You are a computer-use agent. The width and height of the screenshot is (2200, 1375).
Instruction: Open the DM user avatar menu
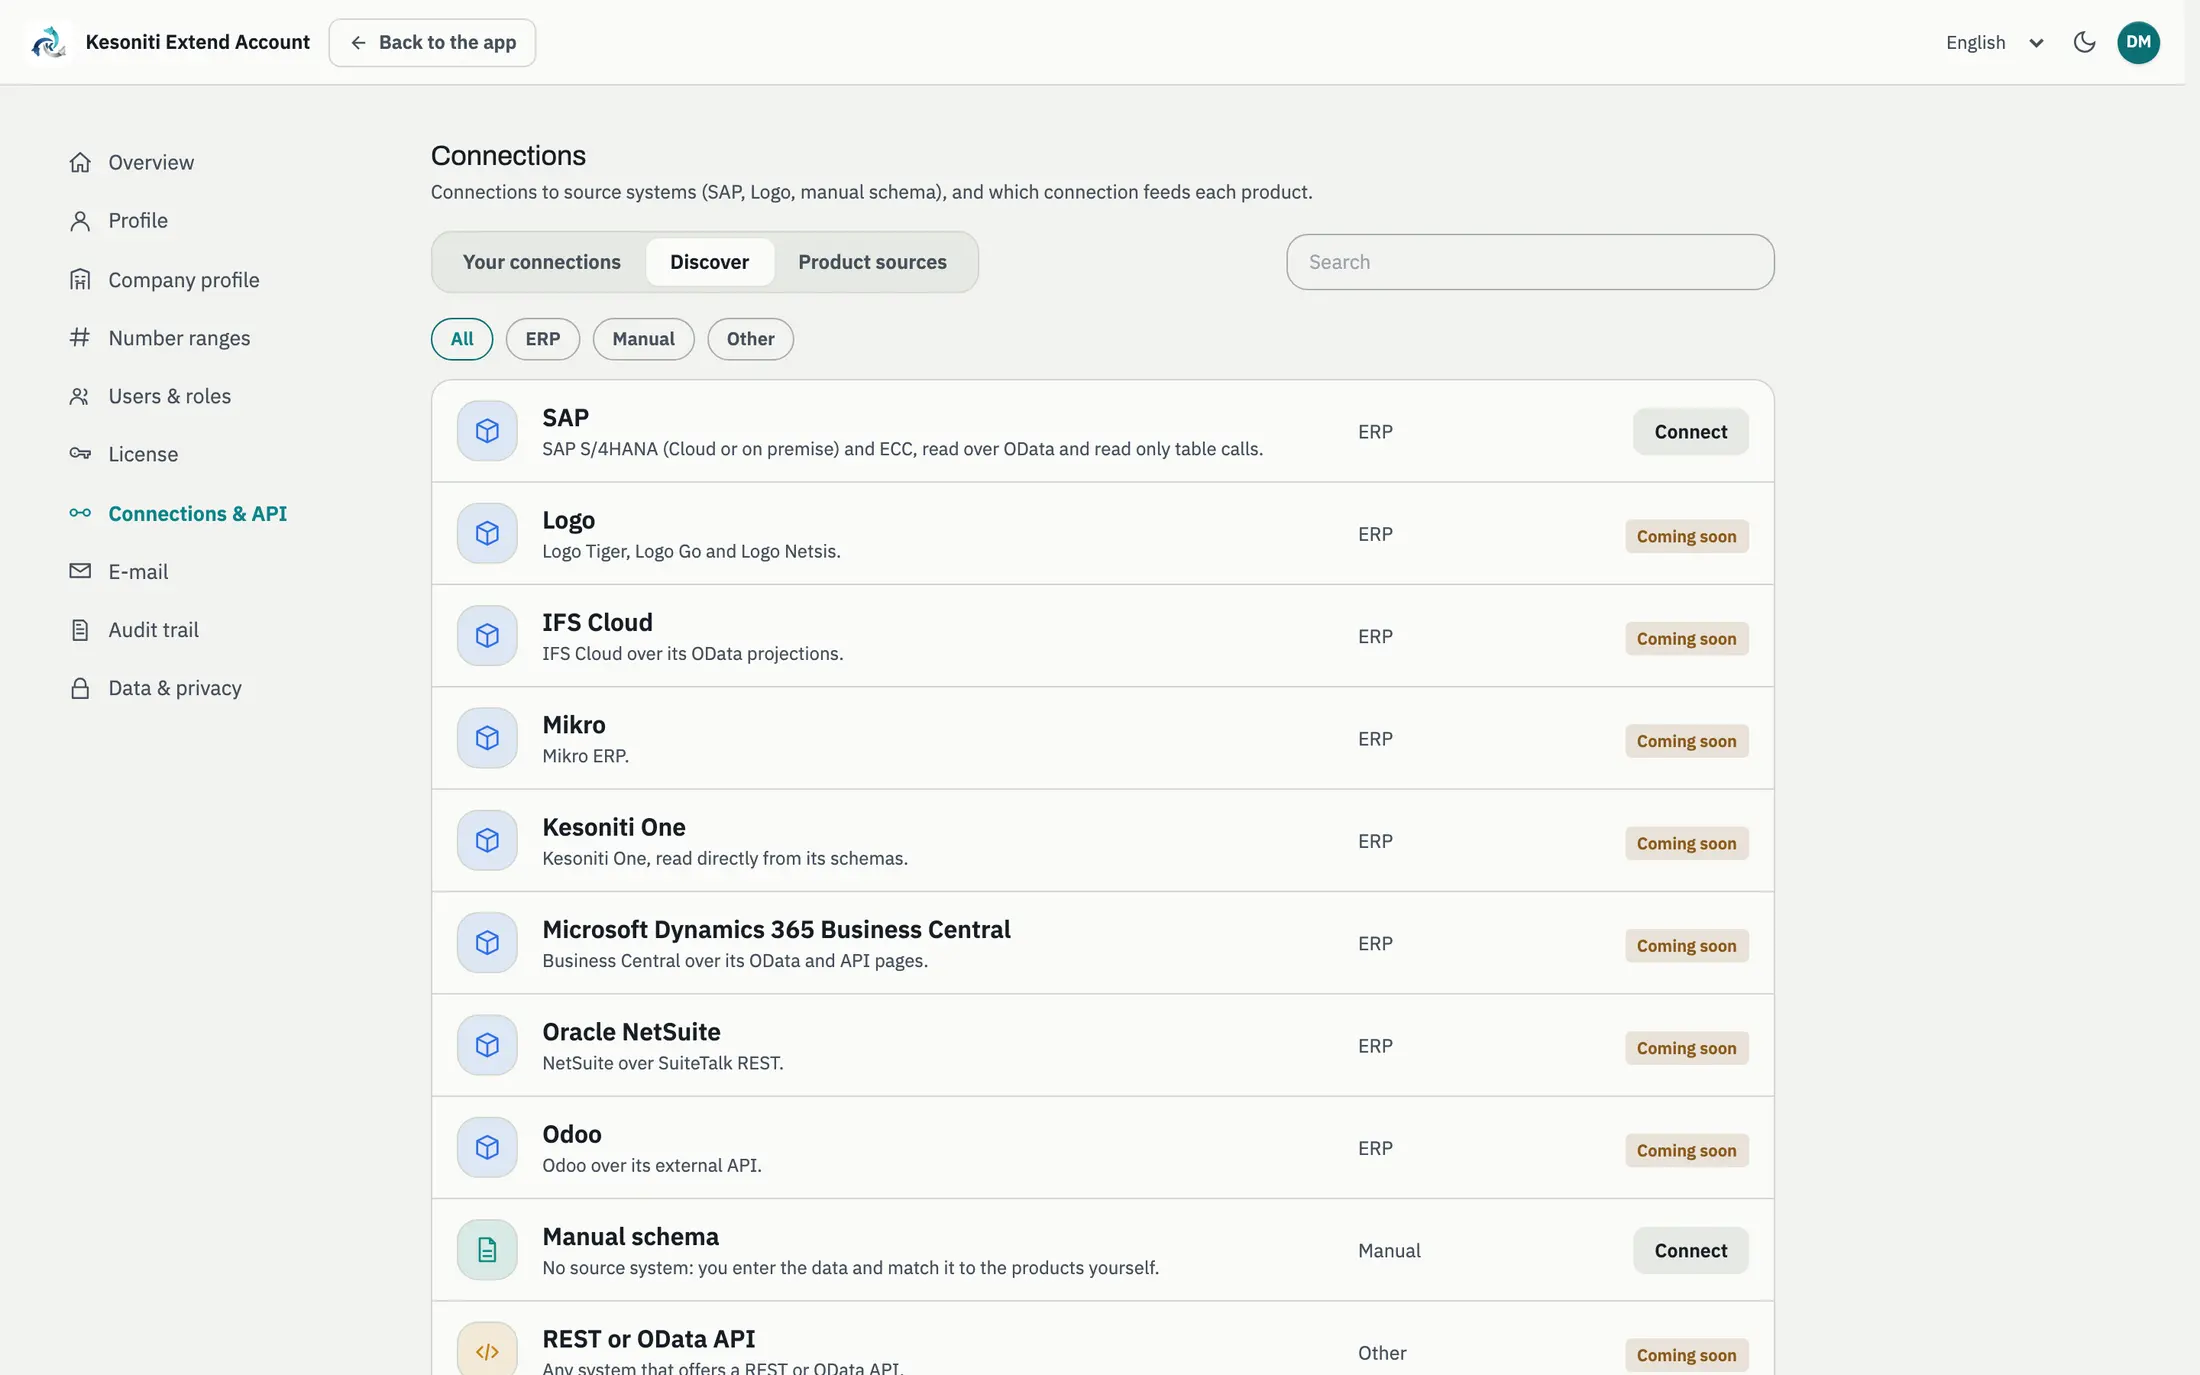[2138, 42]
